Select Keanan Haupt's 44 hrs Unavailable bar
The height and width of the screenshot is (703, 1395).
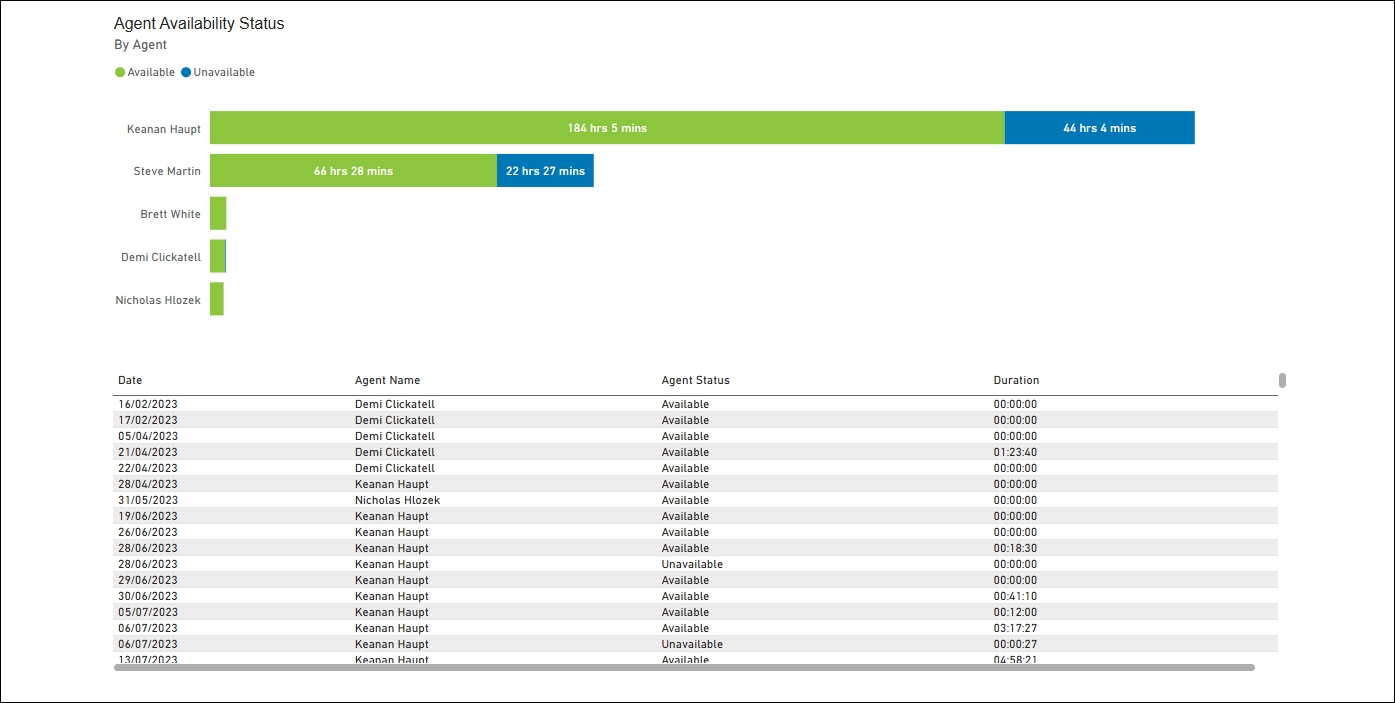click(1099, 128)
